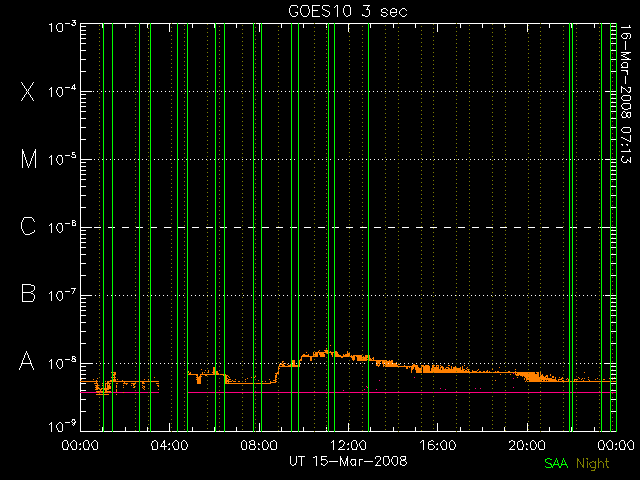The image size is (640, 480).
Task: Click the 08:00 time axis label
Action: tap(259, 445)
